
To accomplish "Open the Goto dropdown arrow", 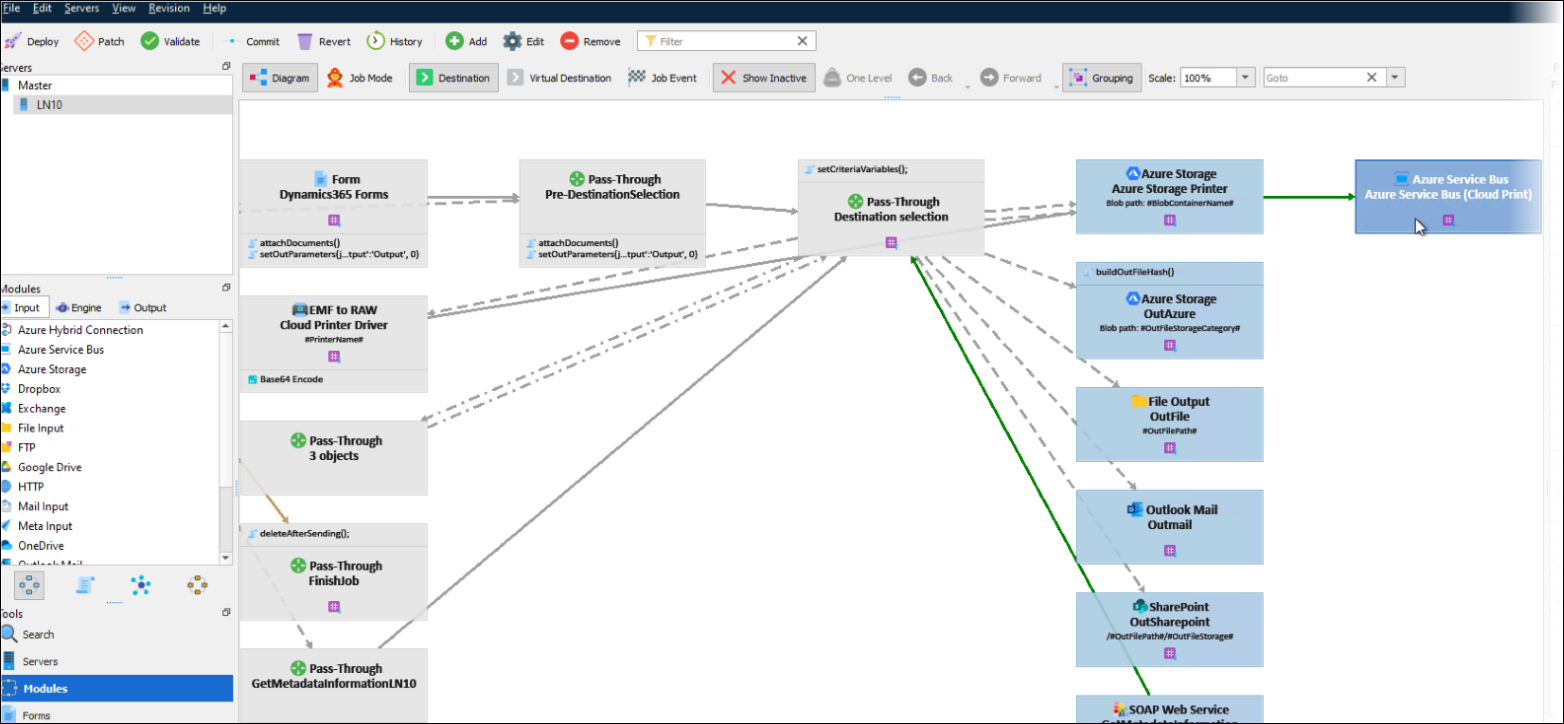I will click(1396, 78).
